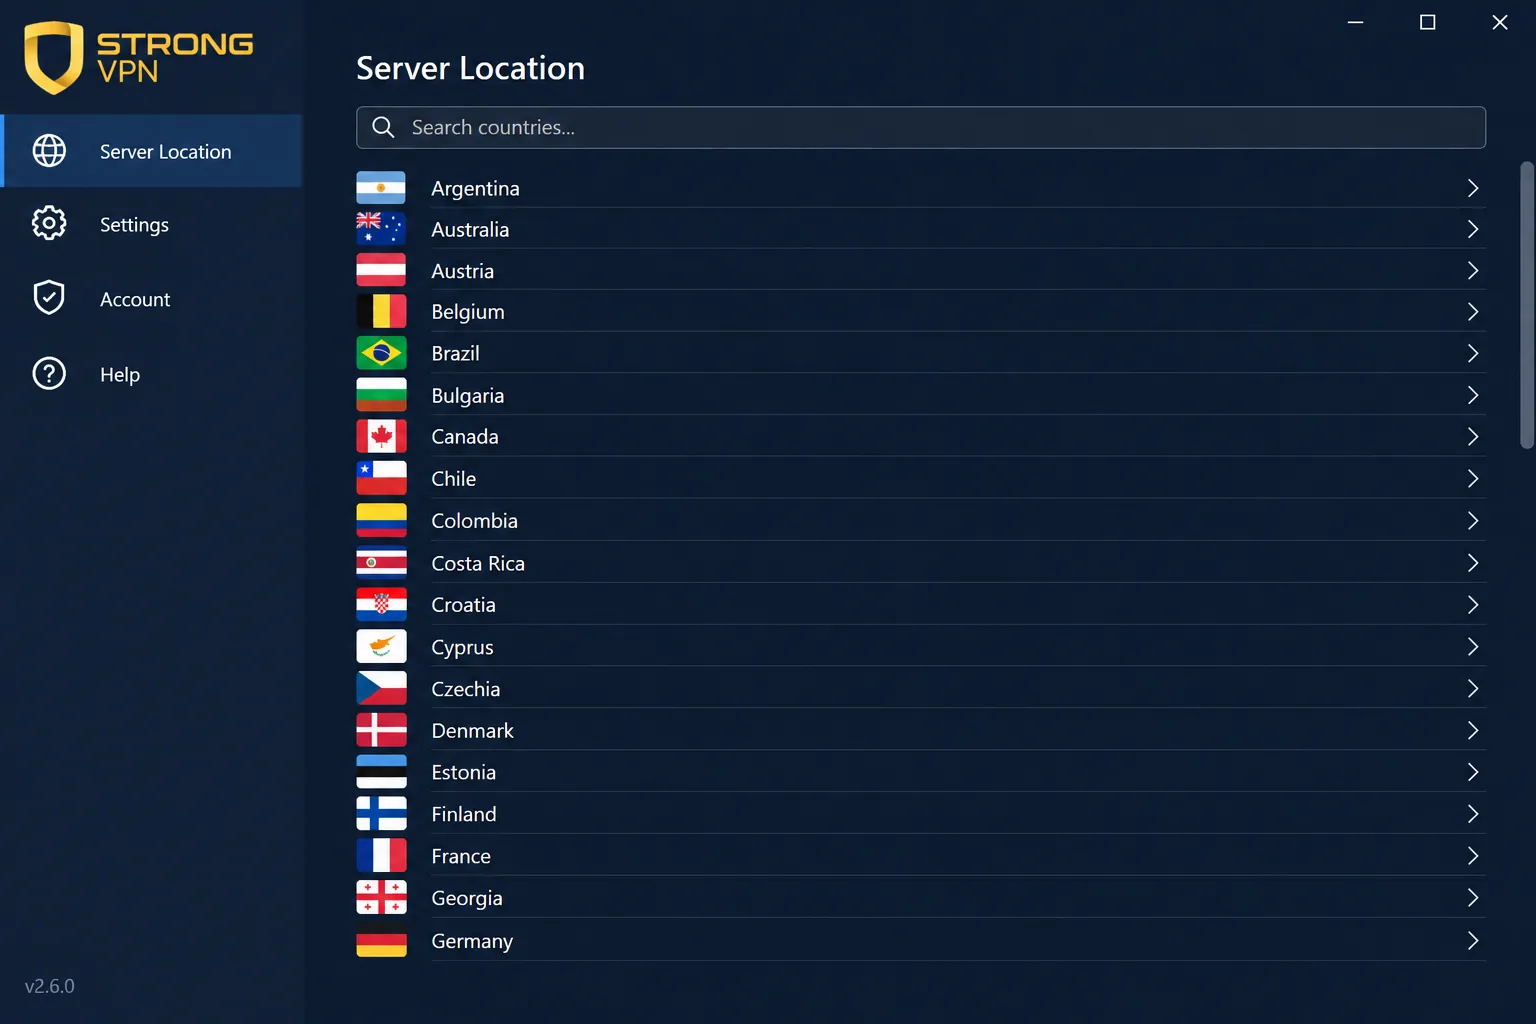Expand Austria server list chevron
Image resolution: width=1536 pixels, height=1024 pixels.
pos(1472,270)
